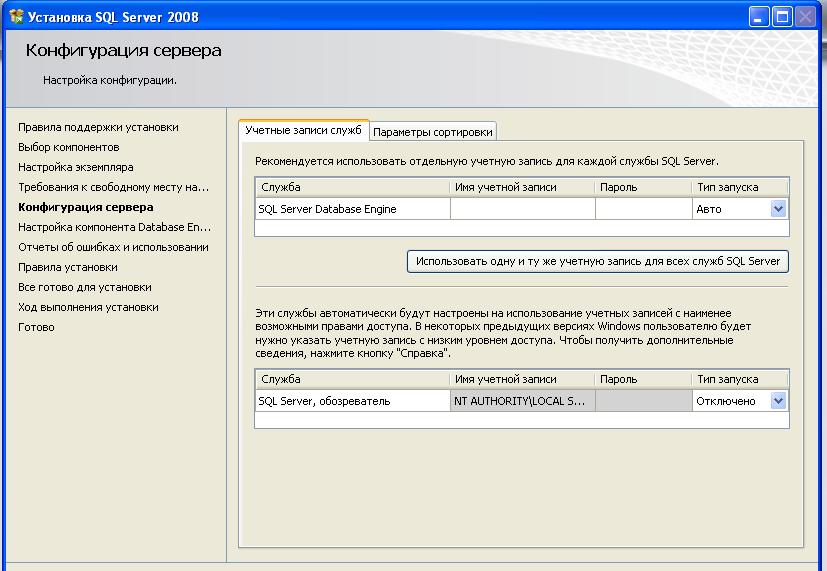The image size is (827, 571).
Task: Click Имя учетной записи header in lower table
Action: [523, 379]
